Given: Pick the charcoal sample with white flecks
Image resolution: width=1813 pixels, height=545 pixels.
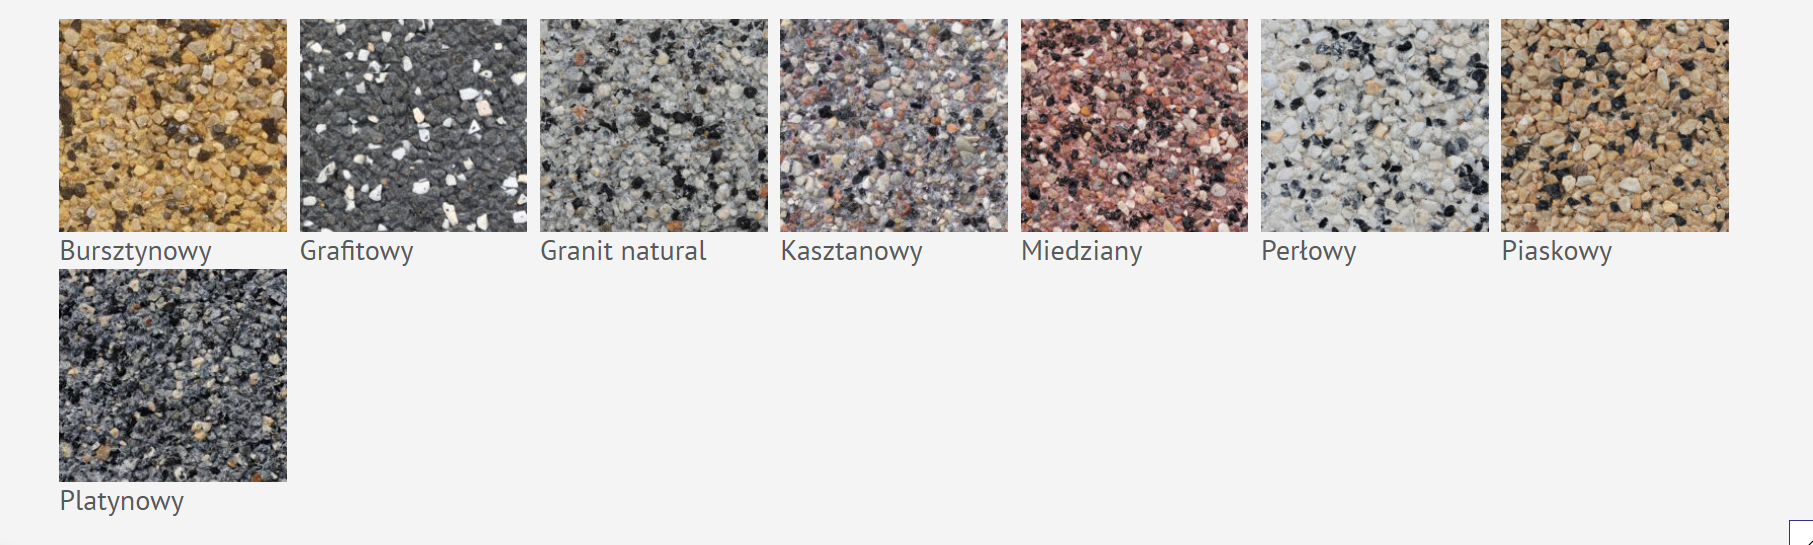Looking at the screenshot, I should (x=413, y=126).
